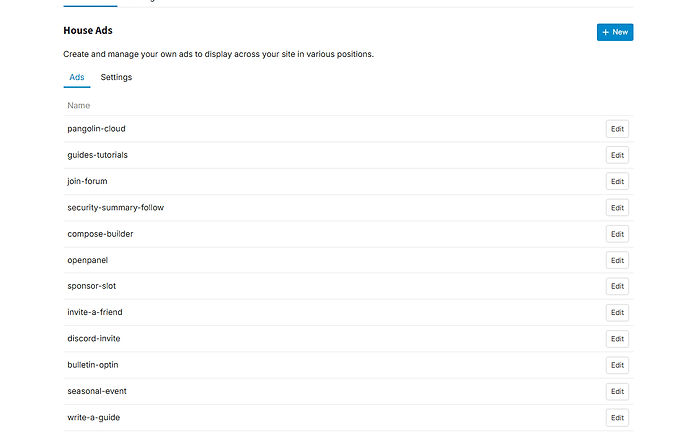Edit the write-a-guide ad
Screen dimensions: 690x447
tap(617, 418)
